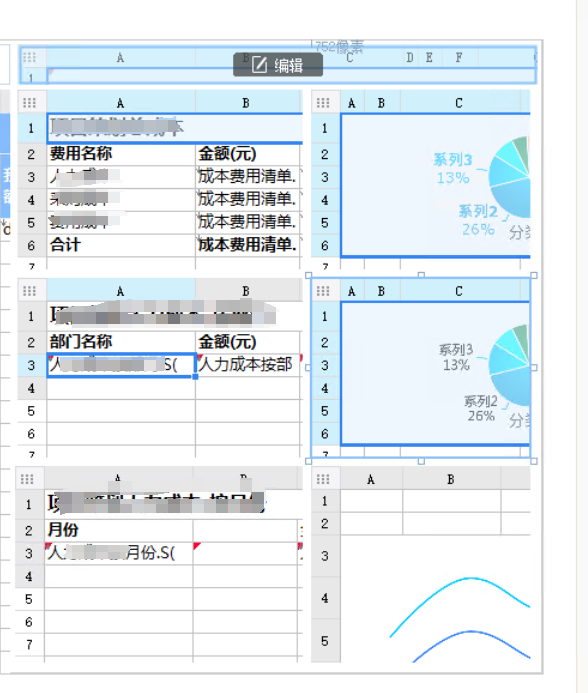Click top-middle resize handle of selected chart block

421,275
